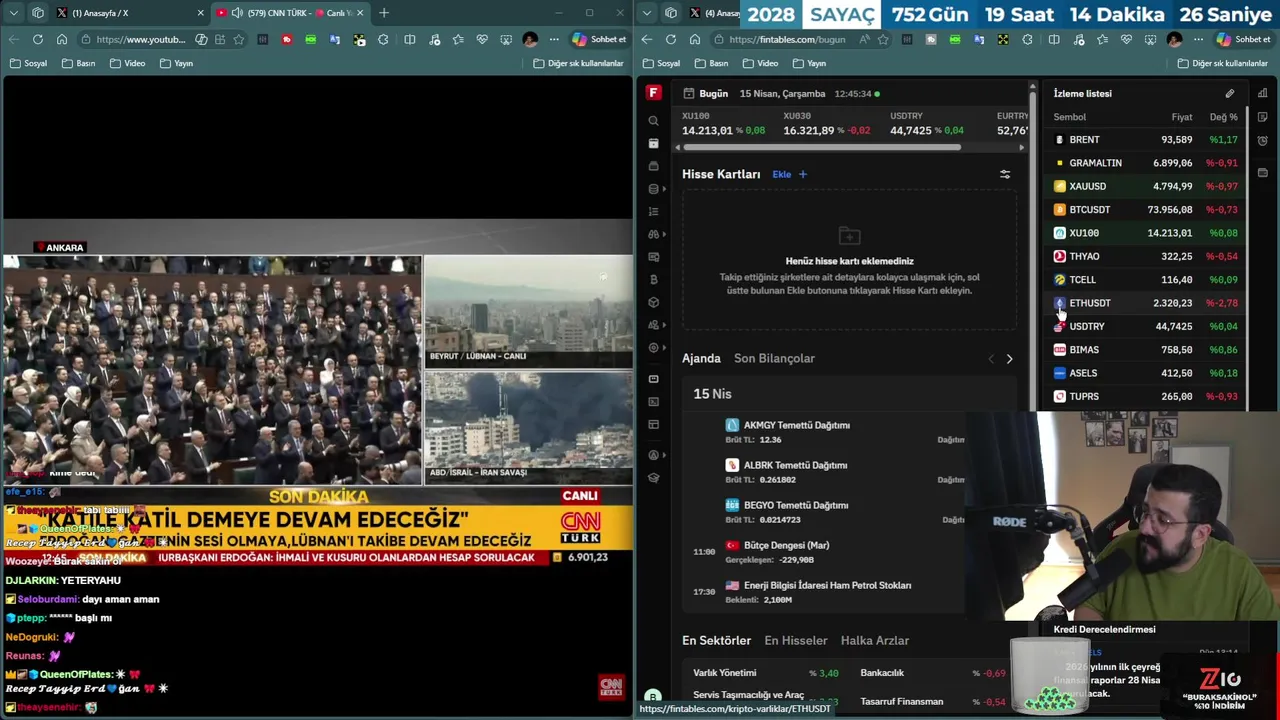Image resolution: width=1280 pixels, height=720 pixels.
Task: Open XAUUSD row in watchlist
Action: 1146,186
